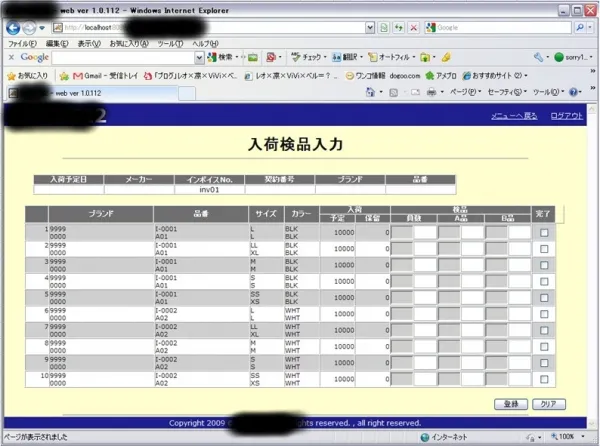Image resolution: width=600 pixels, height=446 pixels.
Task: Open the ツール(T) menu in the menu bar
Action: 170,44
